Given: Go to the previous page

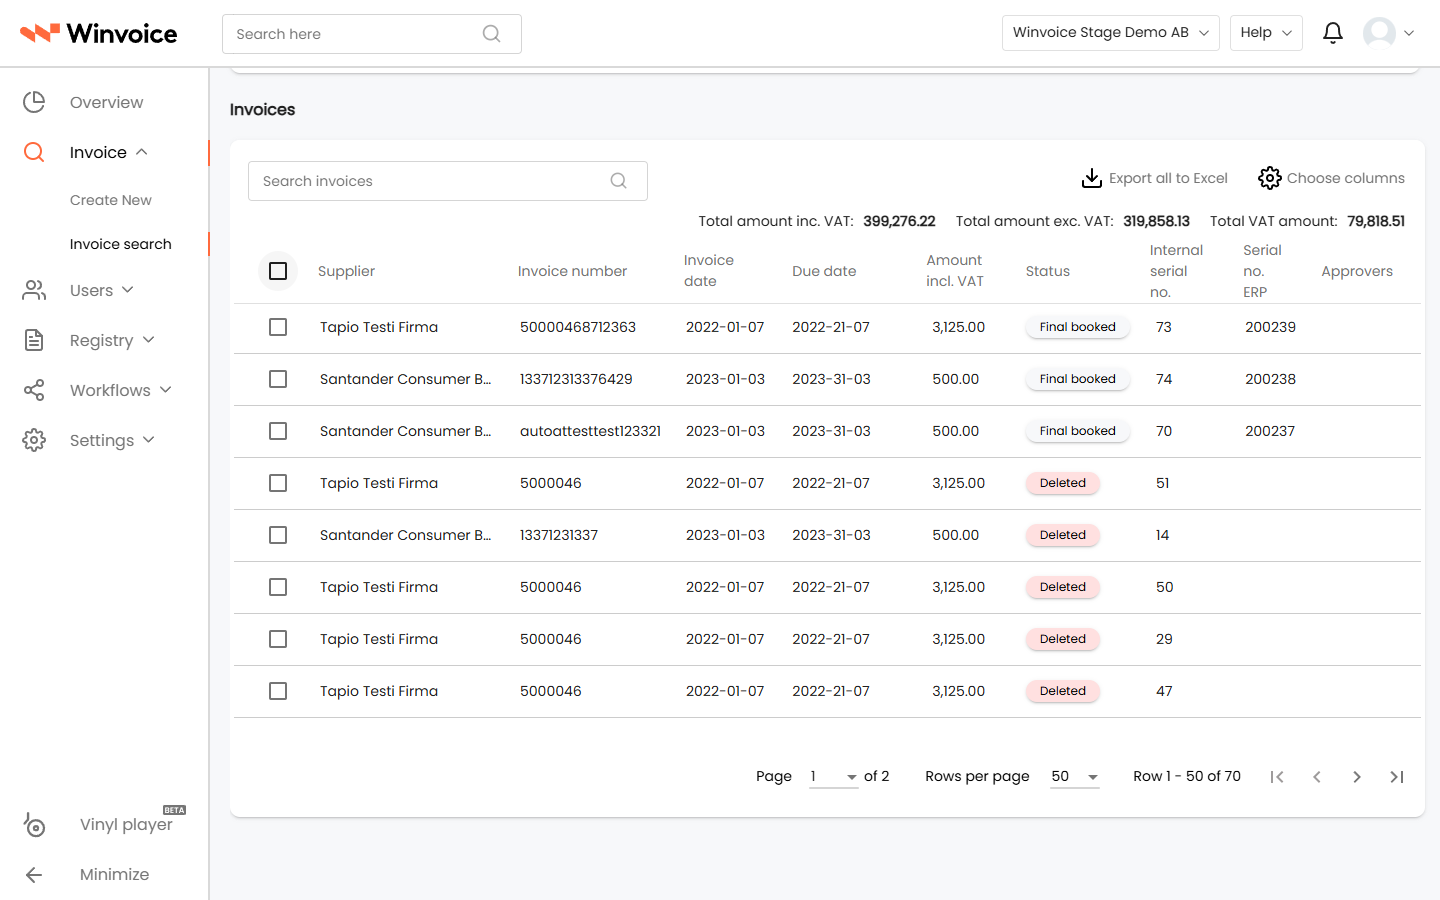Looking at the screenshot, I should 1317,777.
